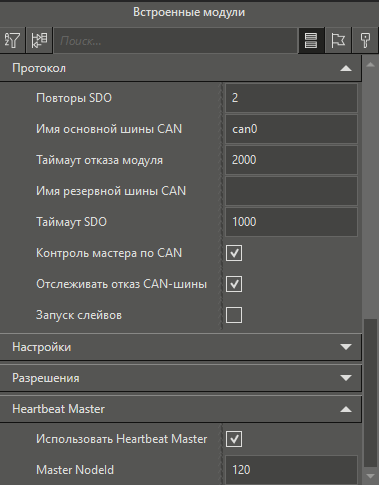Click the pin icon in toolbar

click(365, 41)
